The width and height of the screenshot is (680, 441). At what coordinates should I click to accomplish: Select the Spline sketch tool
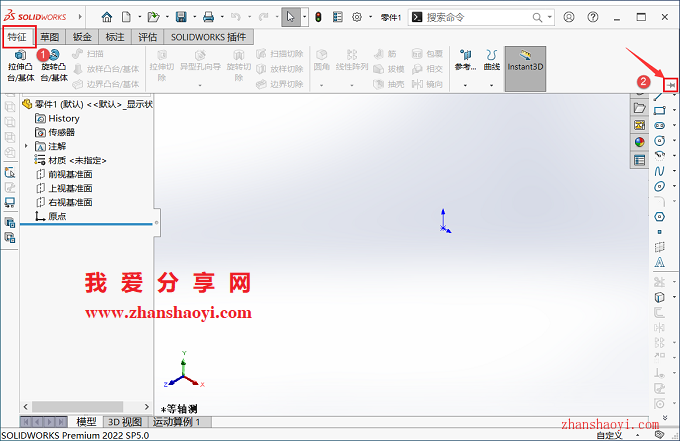[x=659, y=171]
